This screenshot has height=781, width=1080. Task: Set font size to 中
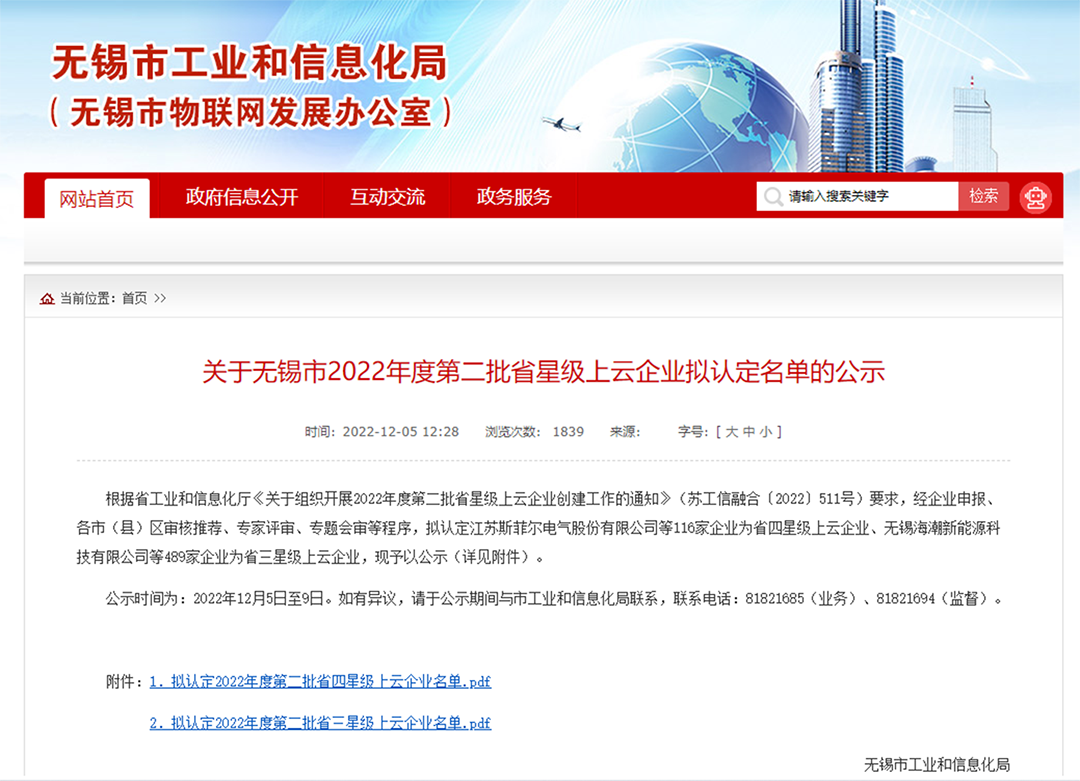click(749, 432)
